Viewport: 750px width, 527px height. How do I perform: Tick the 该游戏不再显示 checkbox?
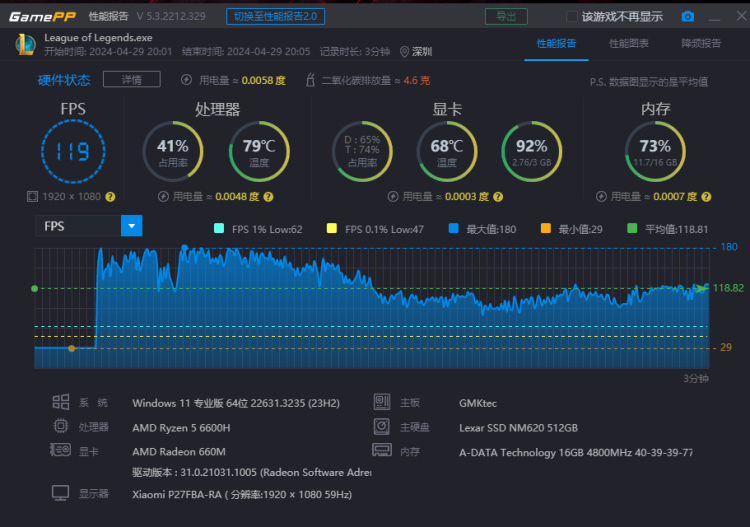(x=572, y=16)
